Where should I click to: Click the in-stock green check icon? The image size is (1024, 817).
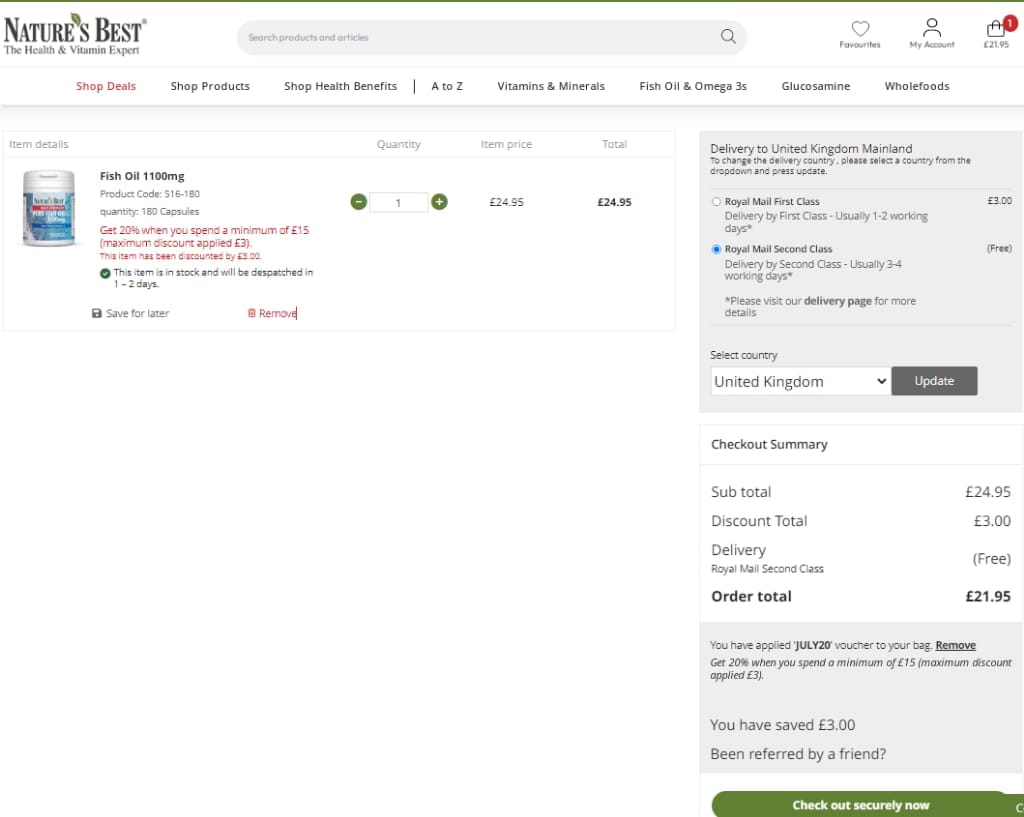coord(105,273)
